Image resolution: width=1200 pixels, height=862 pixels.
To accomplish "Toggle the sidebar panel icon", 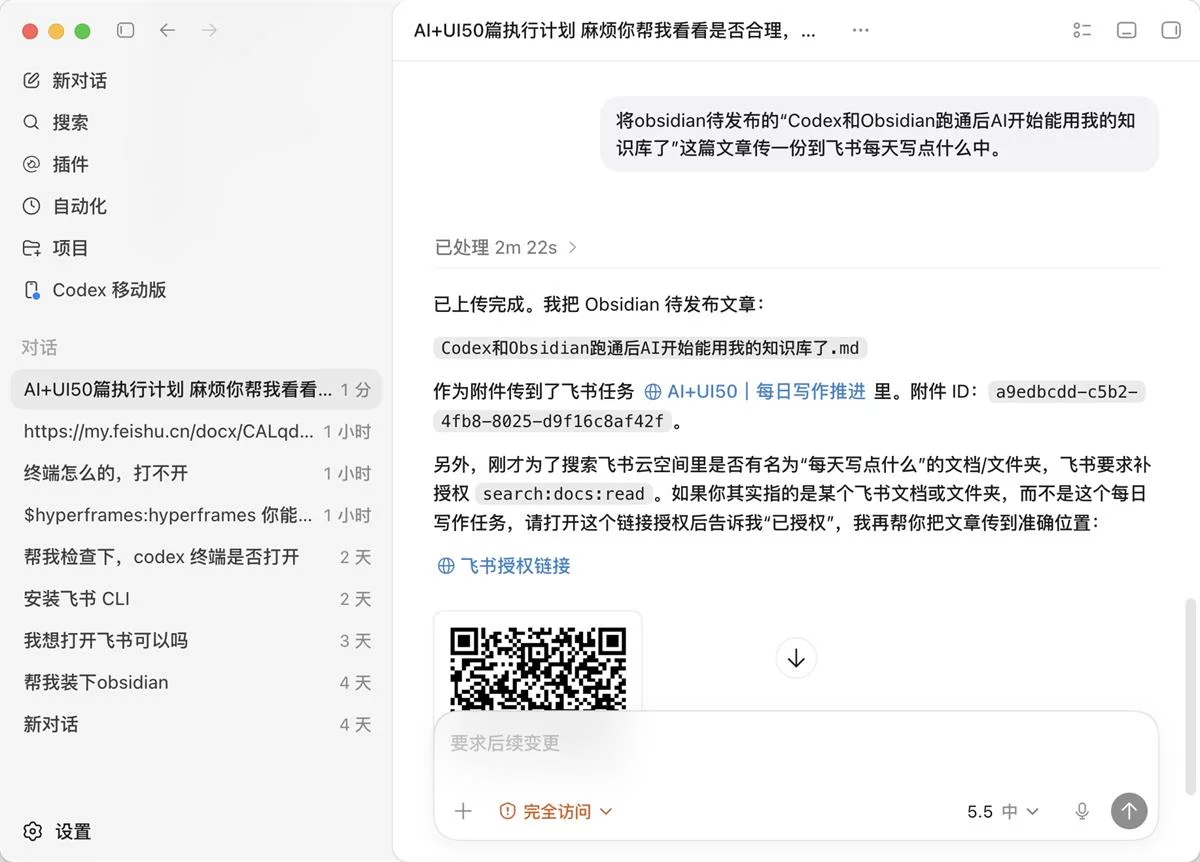I will pos(125,31).
